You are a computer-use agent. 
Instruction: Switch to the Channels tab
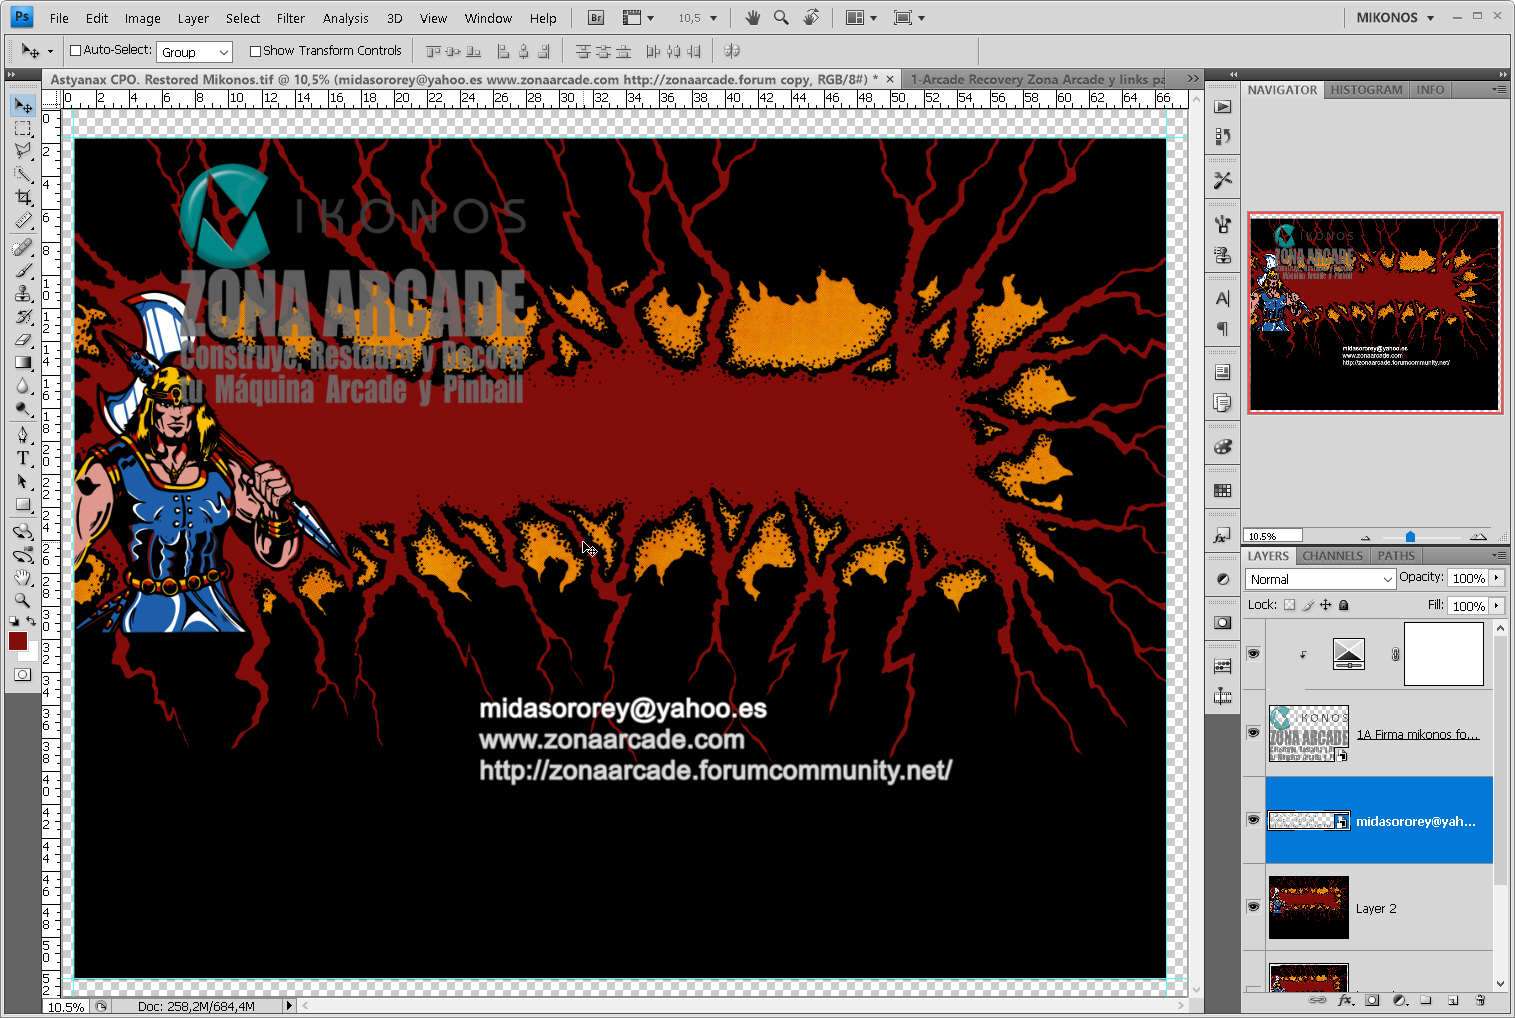click(1332, 556)
